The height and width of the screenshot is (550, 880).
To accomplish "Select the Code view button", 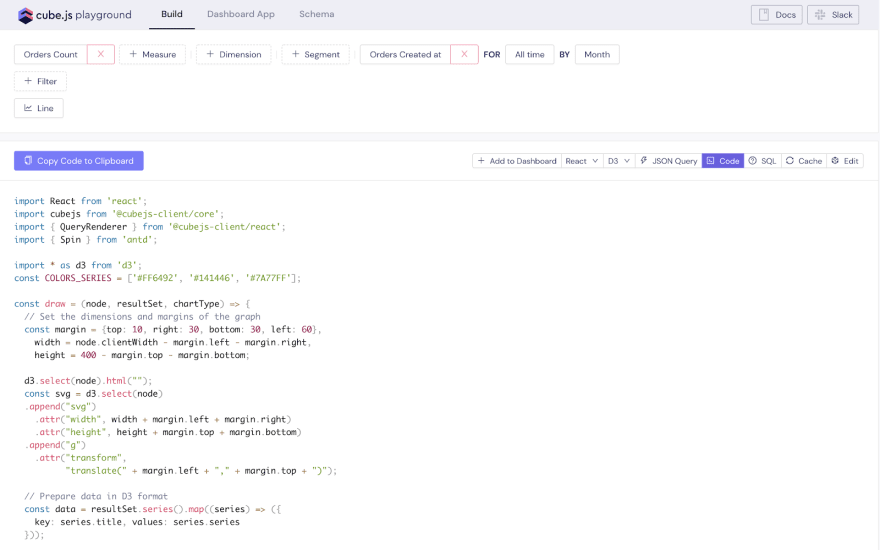I will pyautogui.click(x=723, y=161).
